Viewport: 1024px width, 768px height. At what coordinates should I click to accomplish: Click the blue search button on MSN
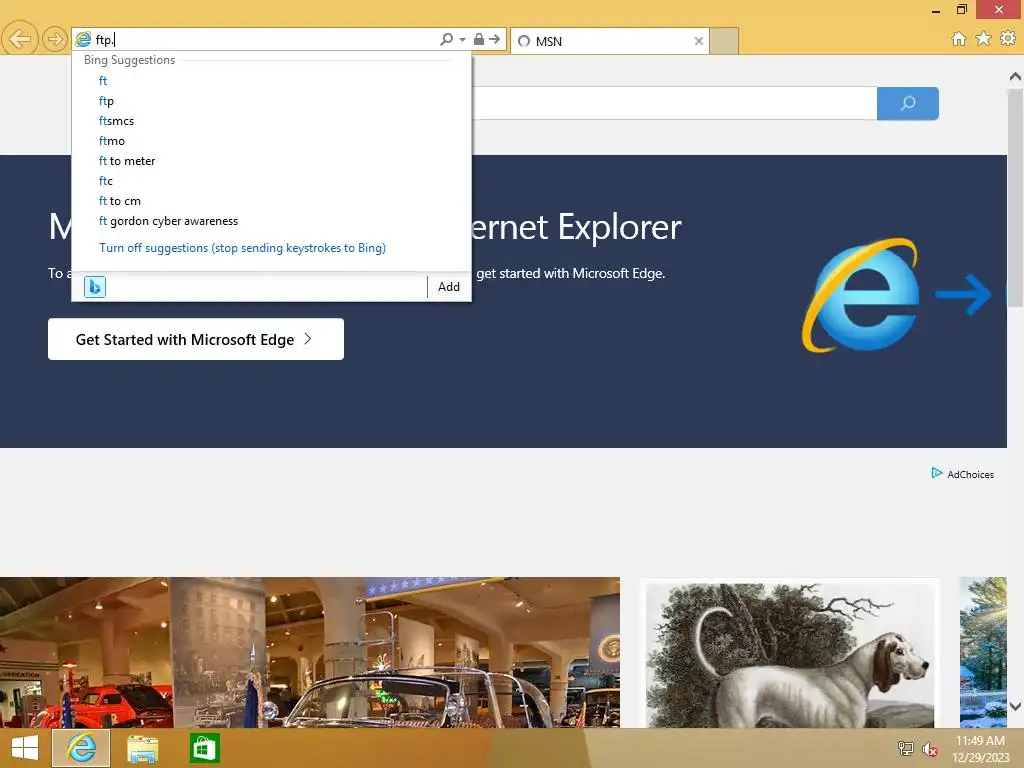908,103
